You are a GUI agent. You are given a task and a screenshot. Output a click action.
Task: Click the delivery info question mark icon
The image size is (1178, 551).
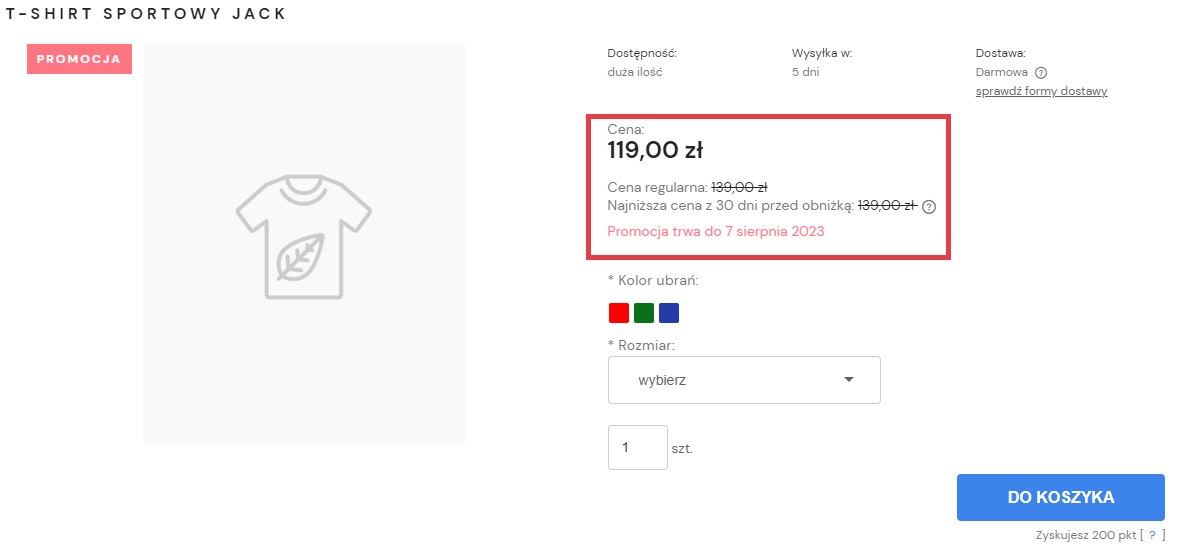click(1041, 73)
